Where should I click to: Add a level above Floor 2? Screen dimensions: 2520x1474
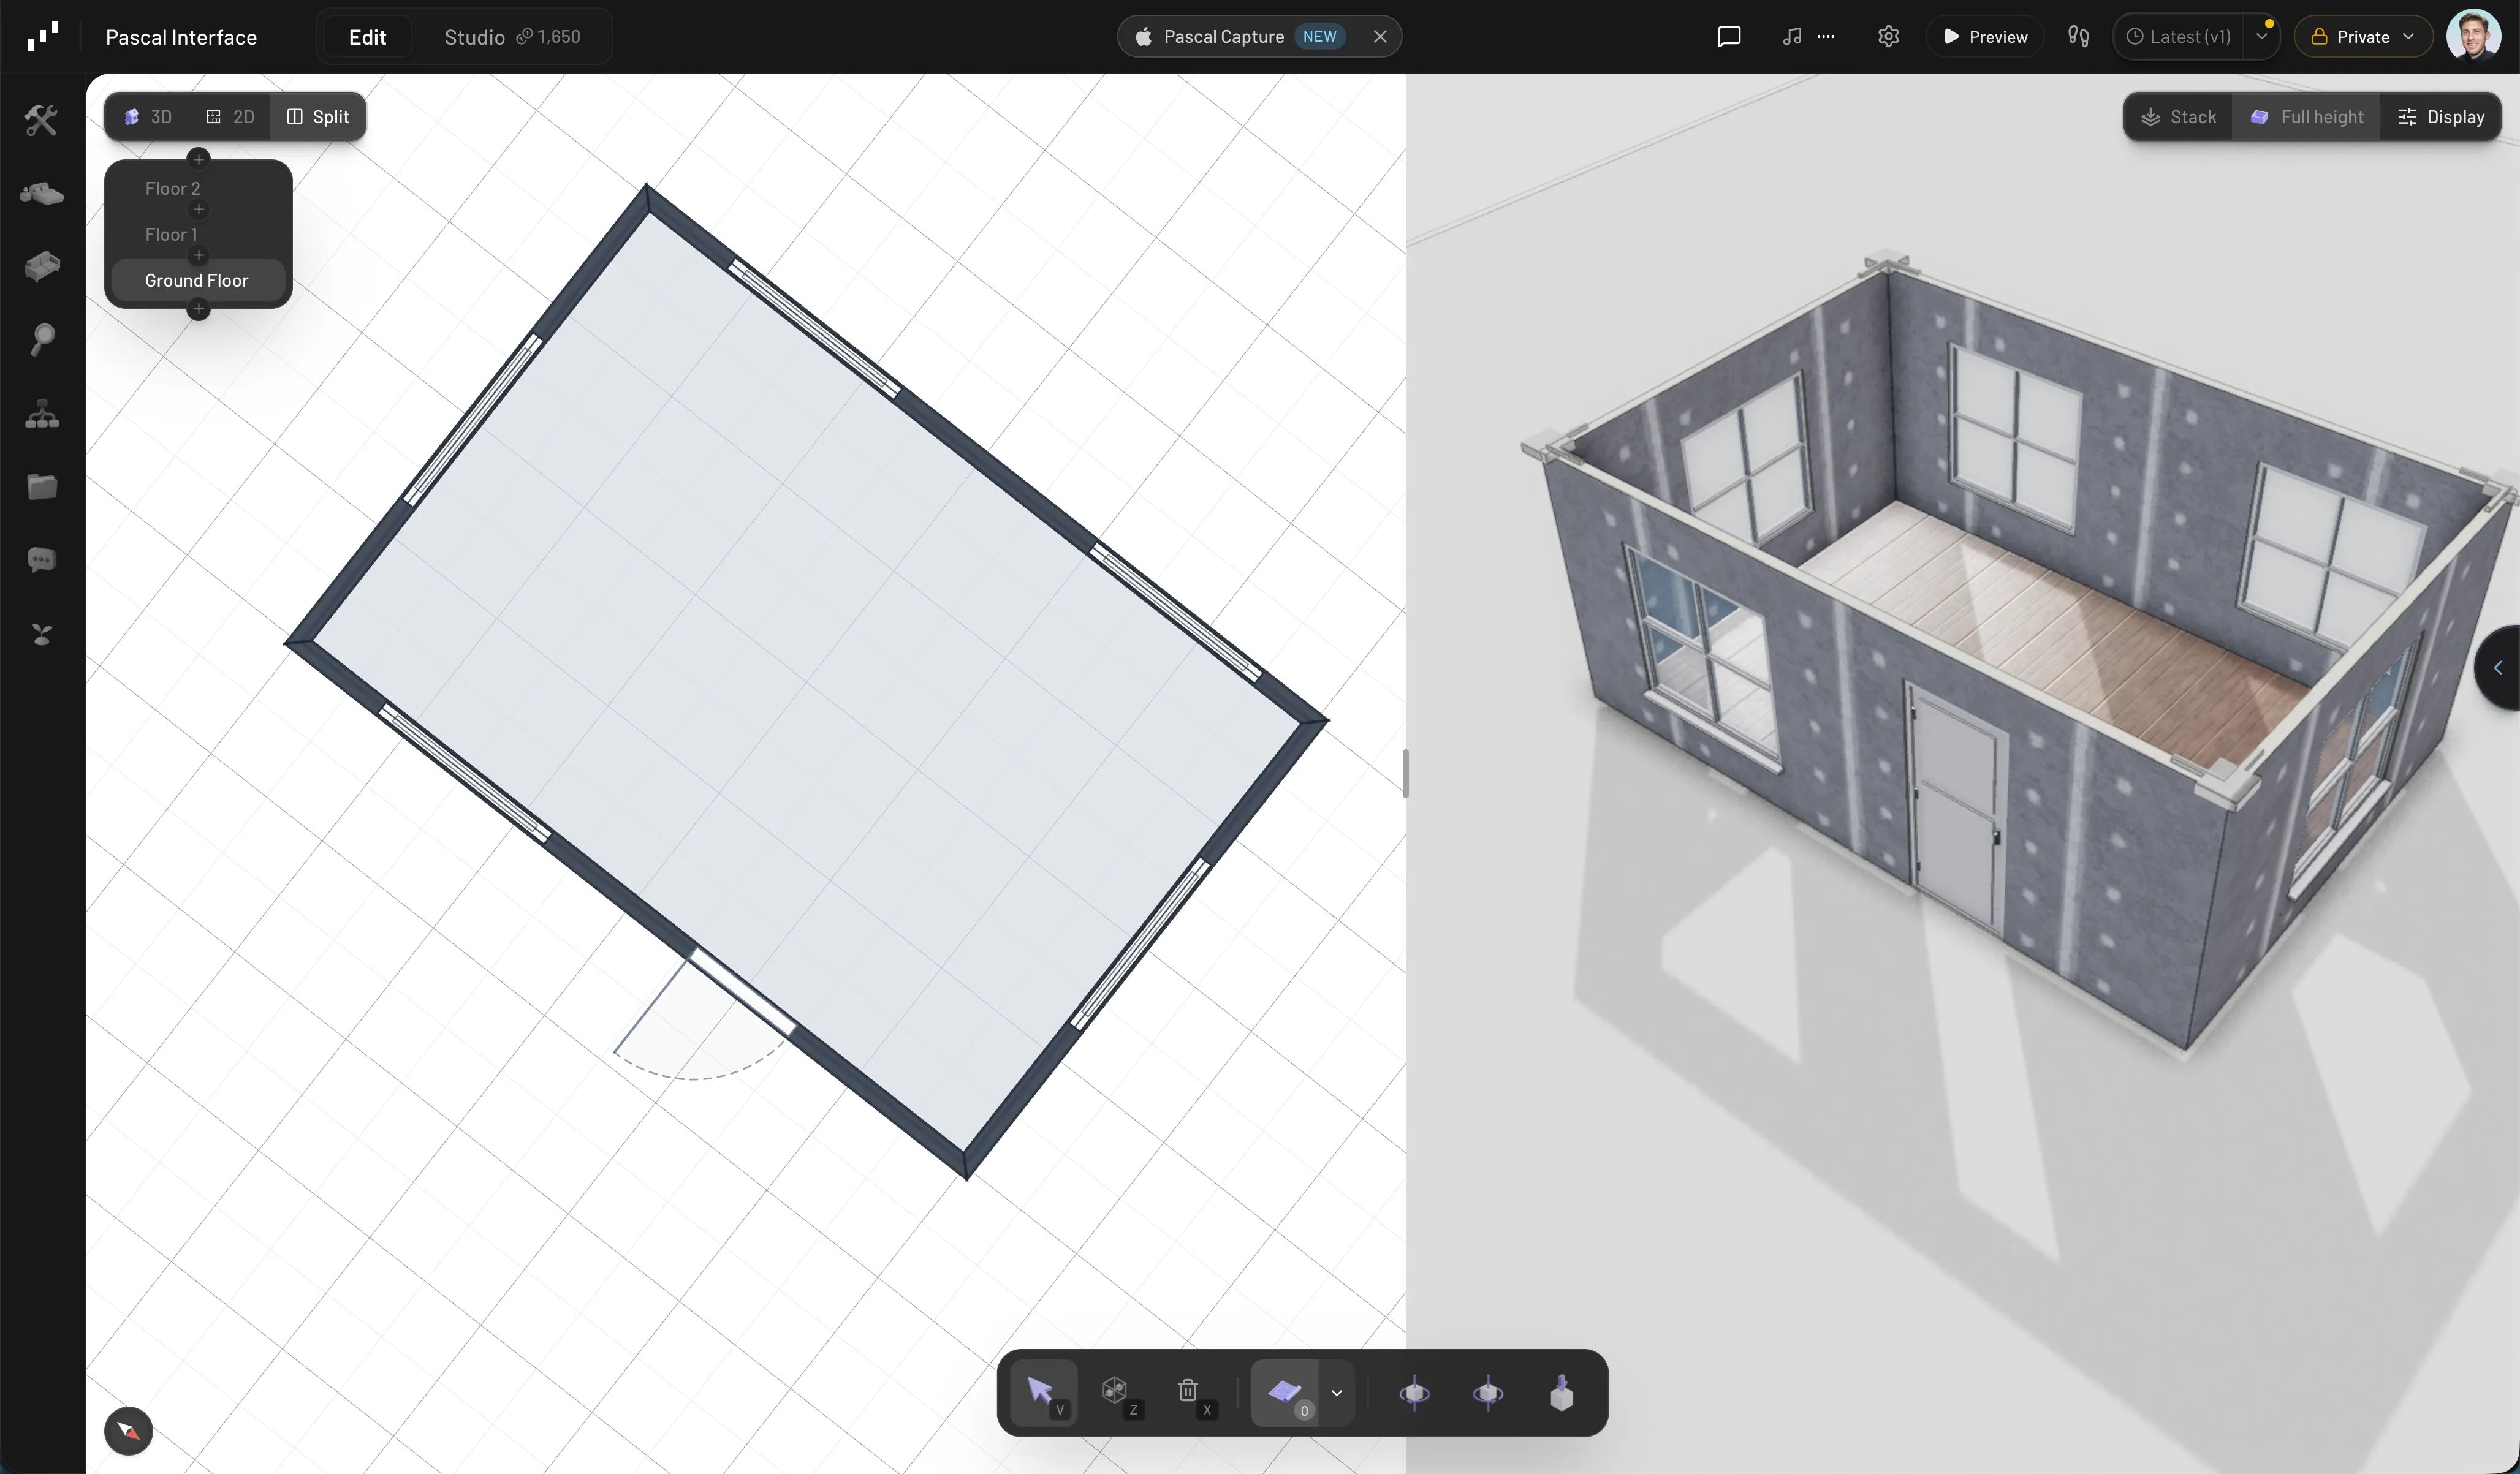pos(198,159)
